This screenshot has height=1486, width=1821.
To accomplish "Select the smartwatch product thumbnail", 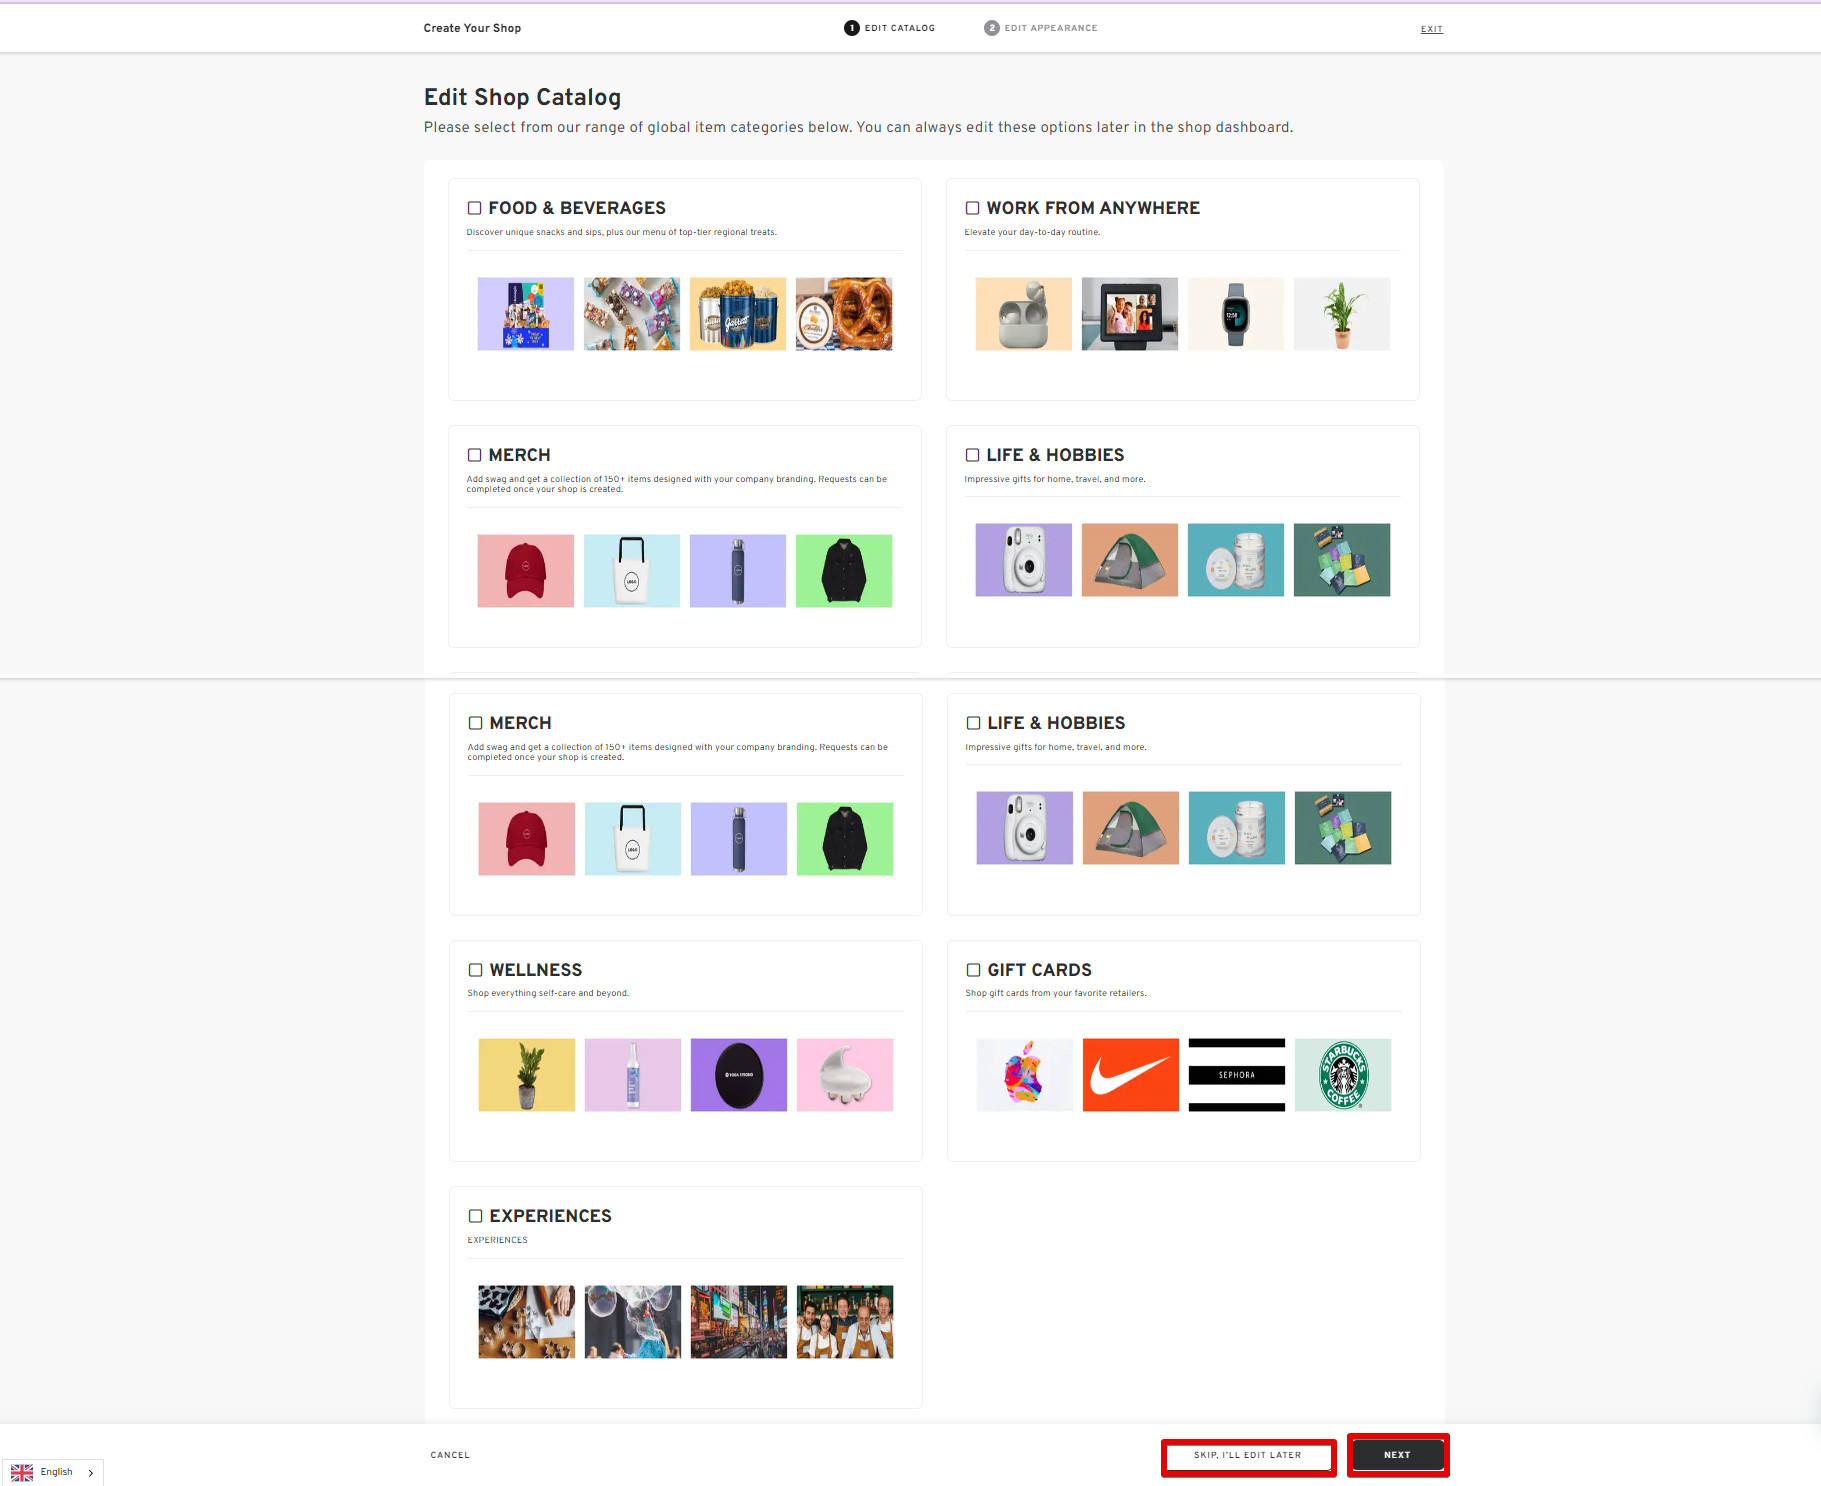I will (1235, 314).
